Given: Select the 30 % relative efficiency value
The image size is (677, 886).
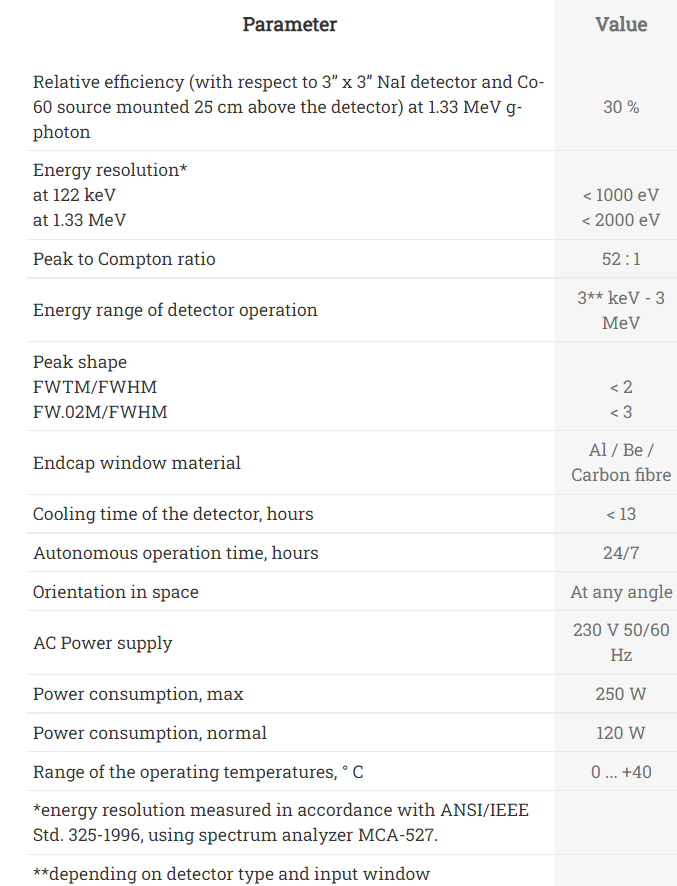Looking at the screenshot, I should click(x=621, y=107).
